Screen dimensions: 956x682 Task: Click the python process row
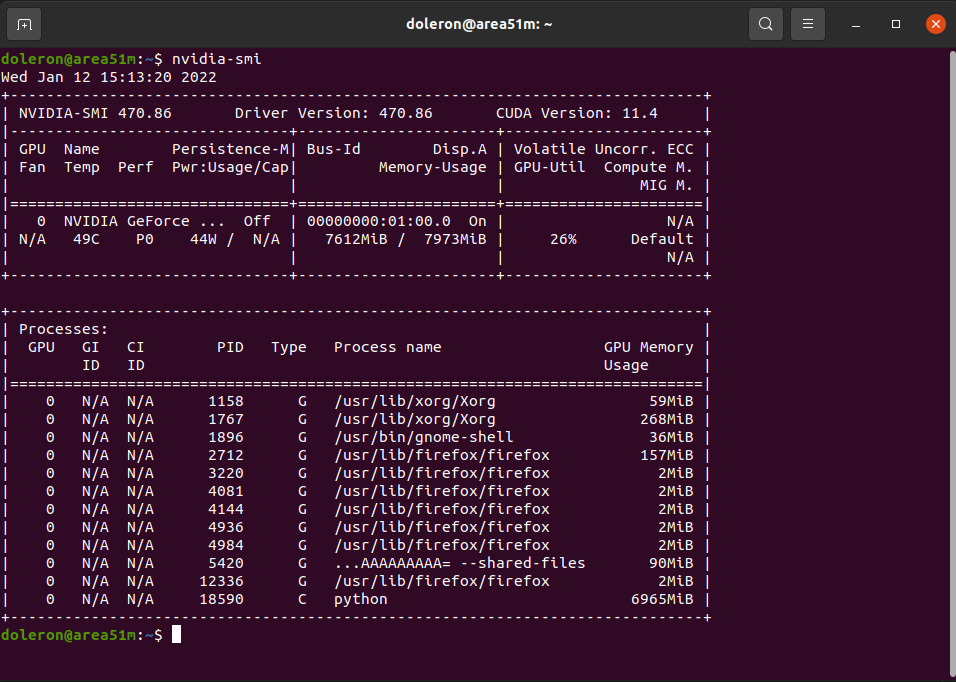[x=356, y=599]
